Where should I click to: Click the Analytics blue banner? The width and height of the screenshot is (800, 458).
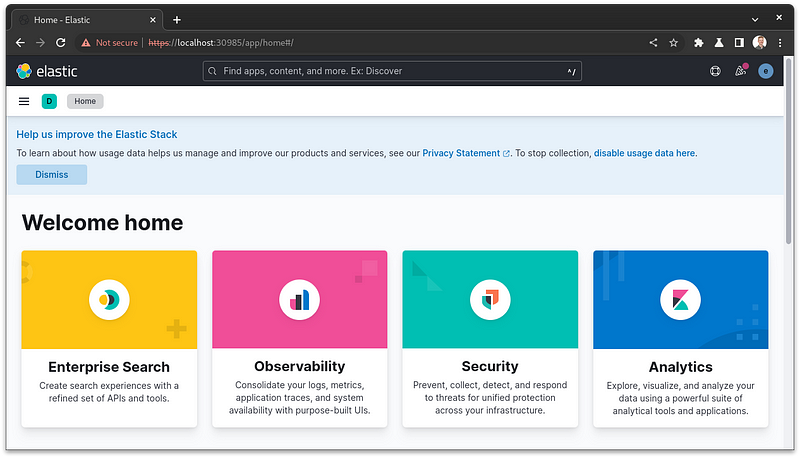[x=681, y=299]
